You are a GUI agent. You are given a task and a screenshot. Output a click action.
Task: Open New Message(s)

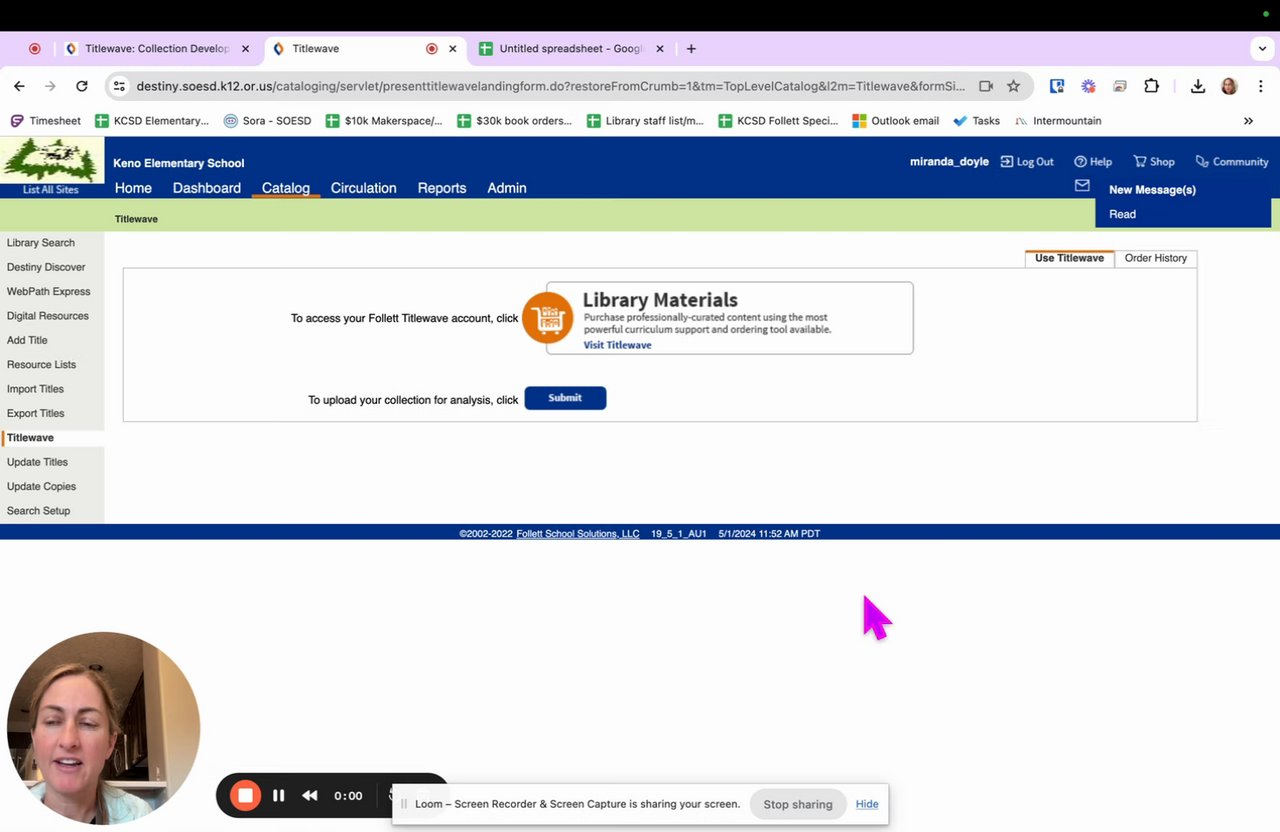1152,190
